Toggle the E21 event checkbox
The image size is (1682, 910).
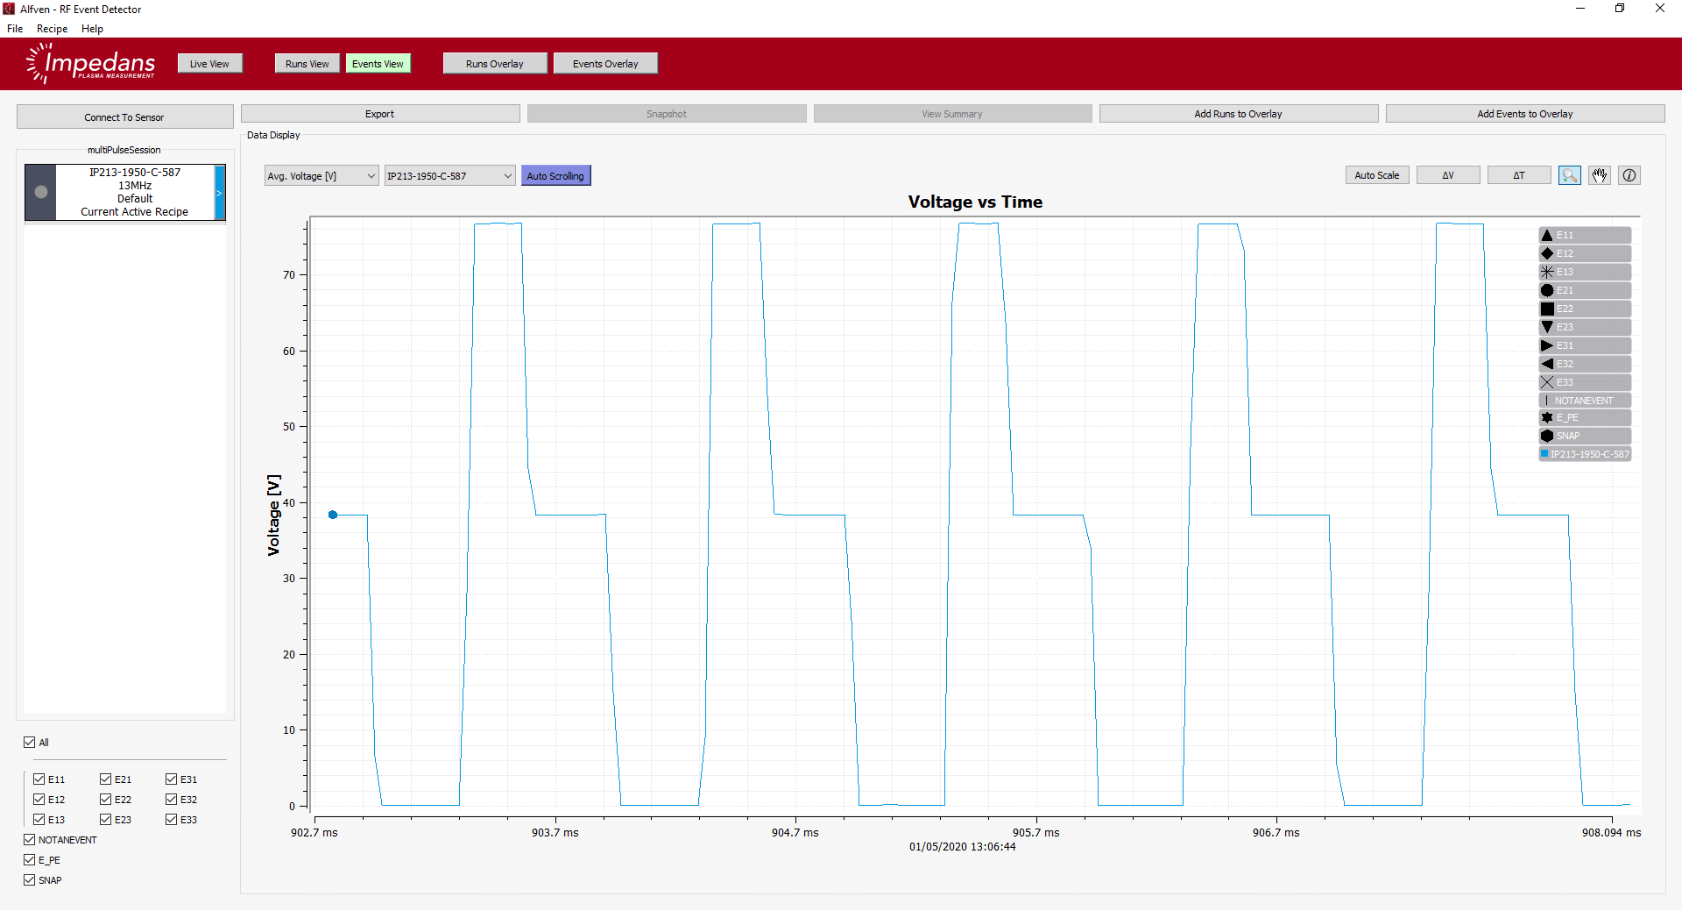(106, 779)
